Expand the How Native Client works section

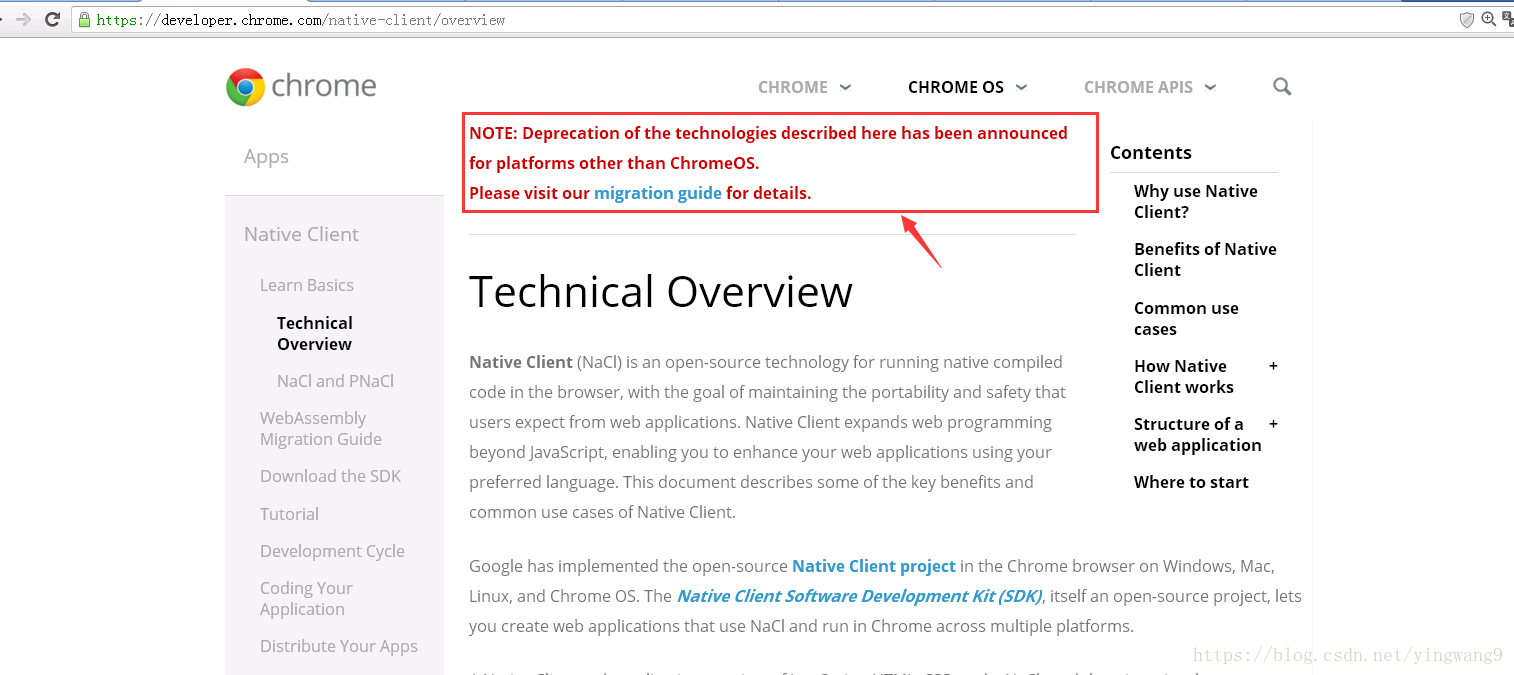coord(1273,366)
